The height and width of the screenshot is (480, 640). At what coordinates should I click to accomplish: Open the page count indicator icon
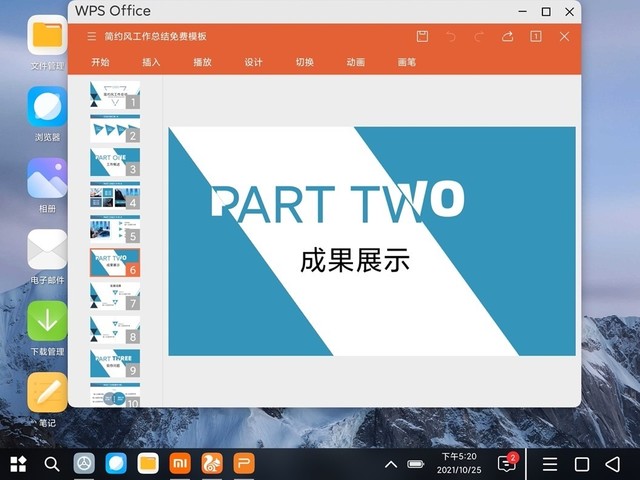[x=536, y=37]
